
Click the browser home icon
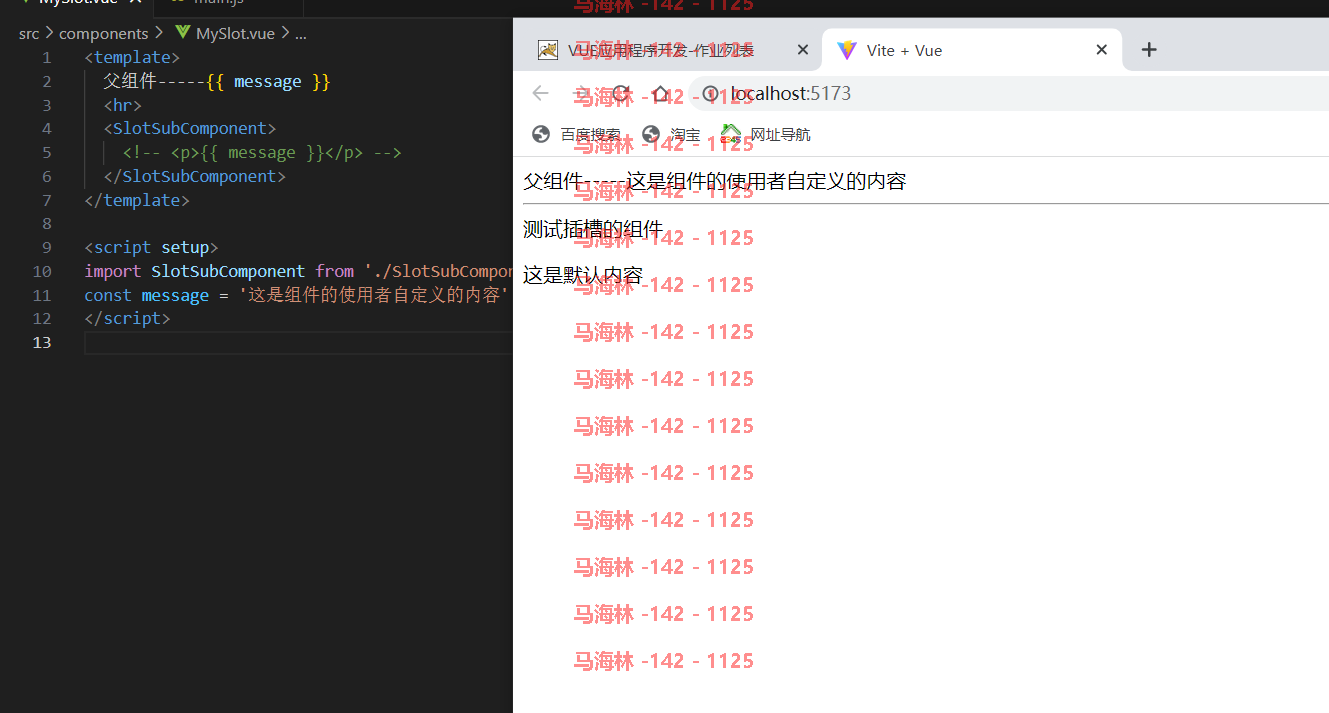tap(660, 94)
